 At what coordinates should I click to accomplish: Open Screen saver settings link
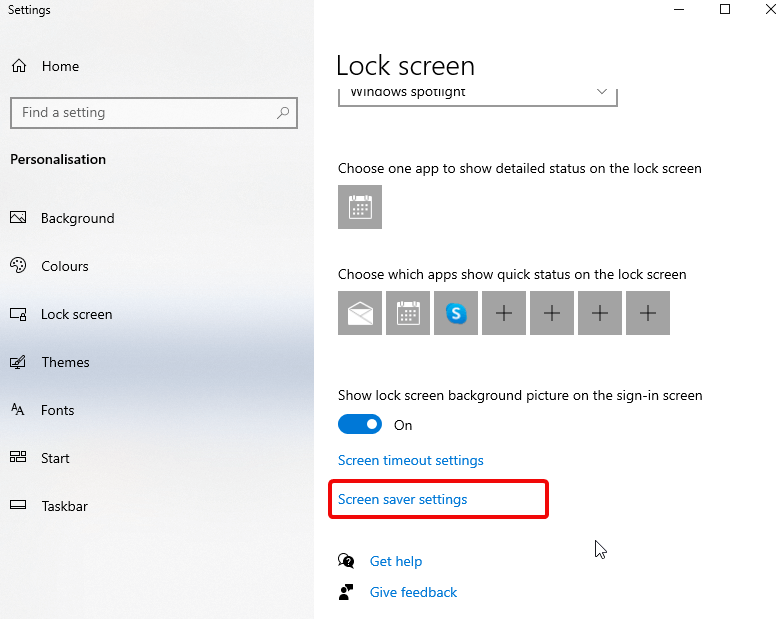click(402, 499)
